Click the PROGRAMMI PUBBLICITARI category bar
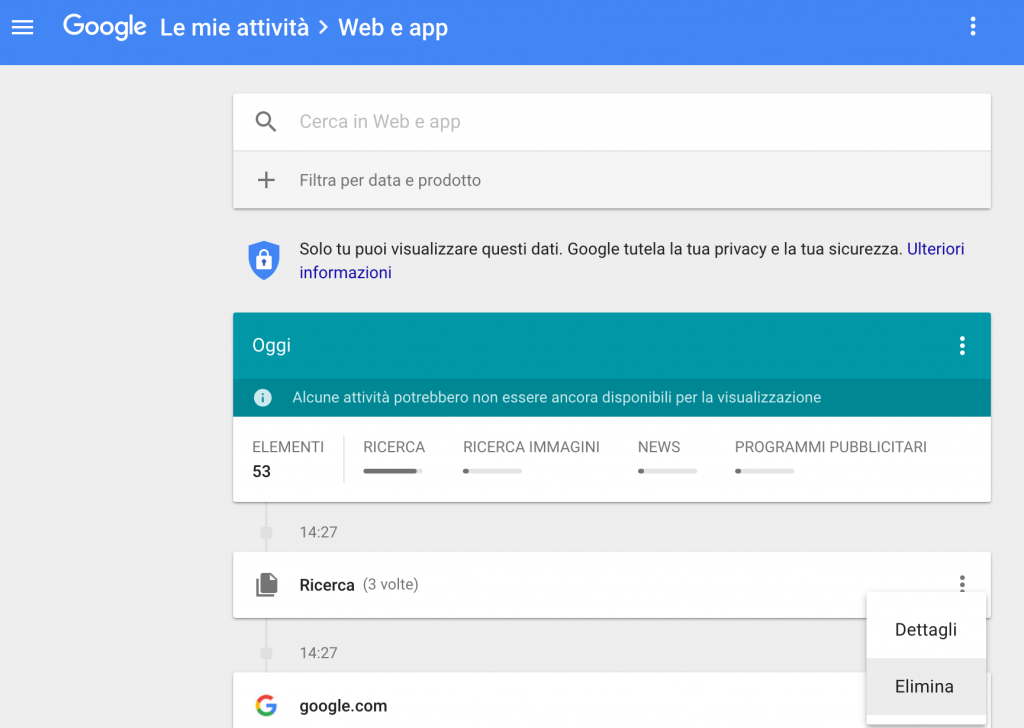1024x728 pixels. point(765,471)
